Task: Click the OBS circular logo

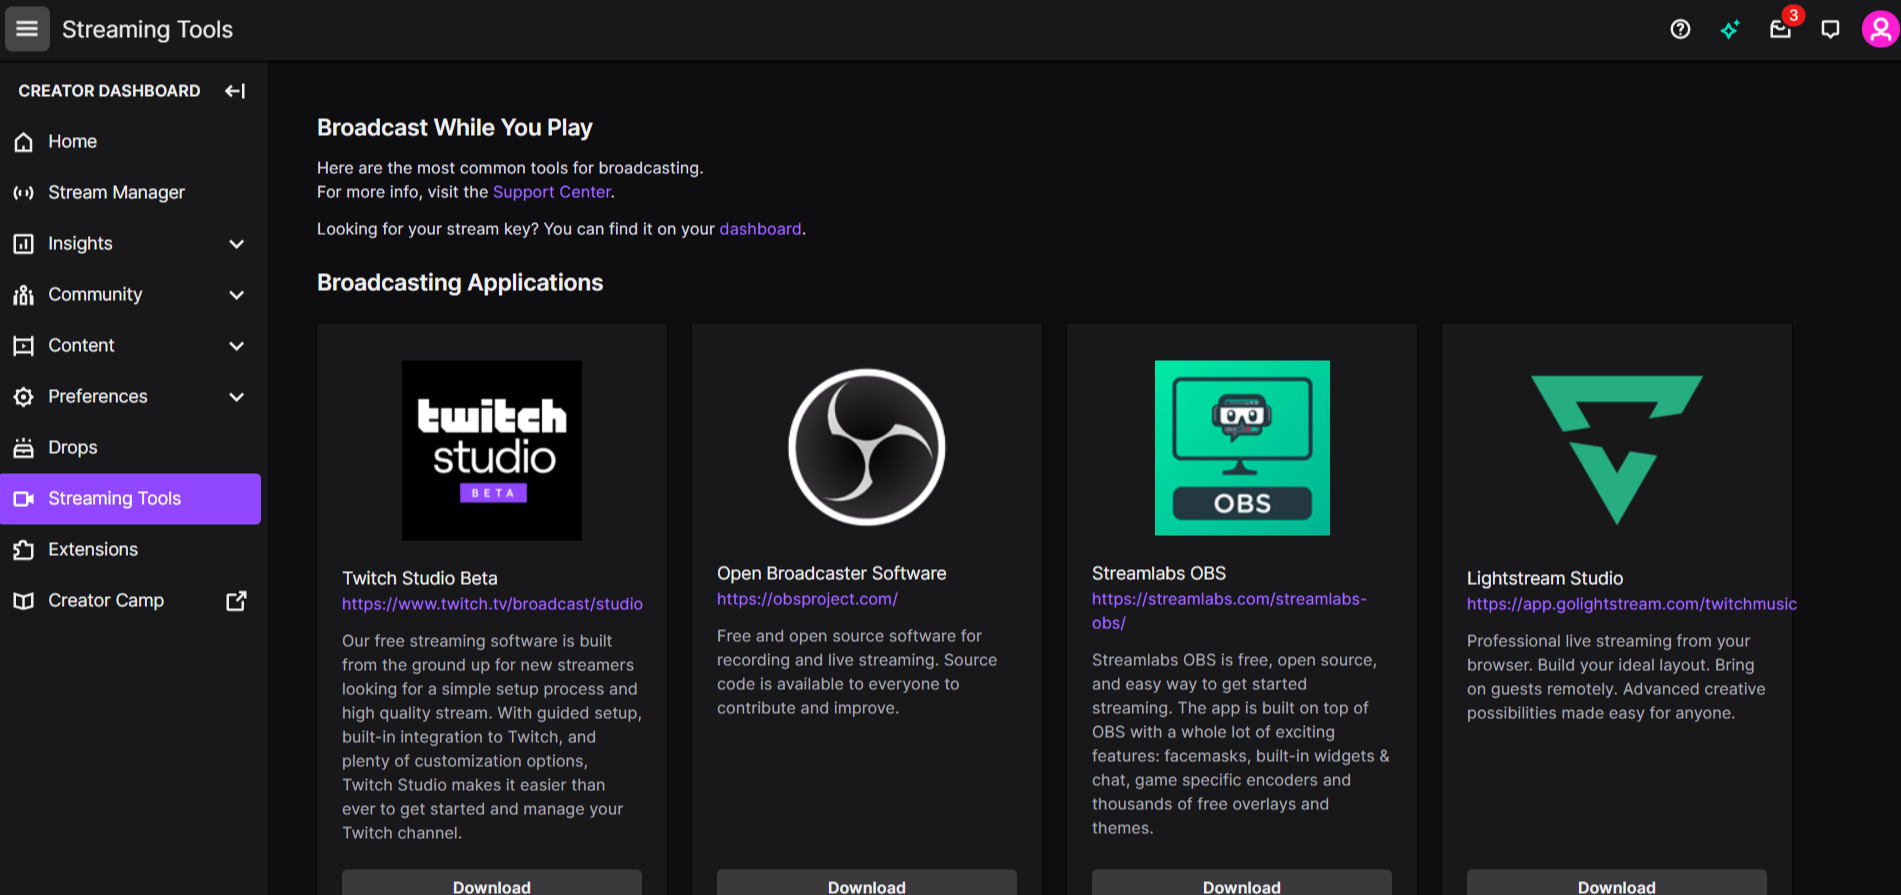Action: click(x=867, y=447)
